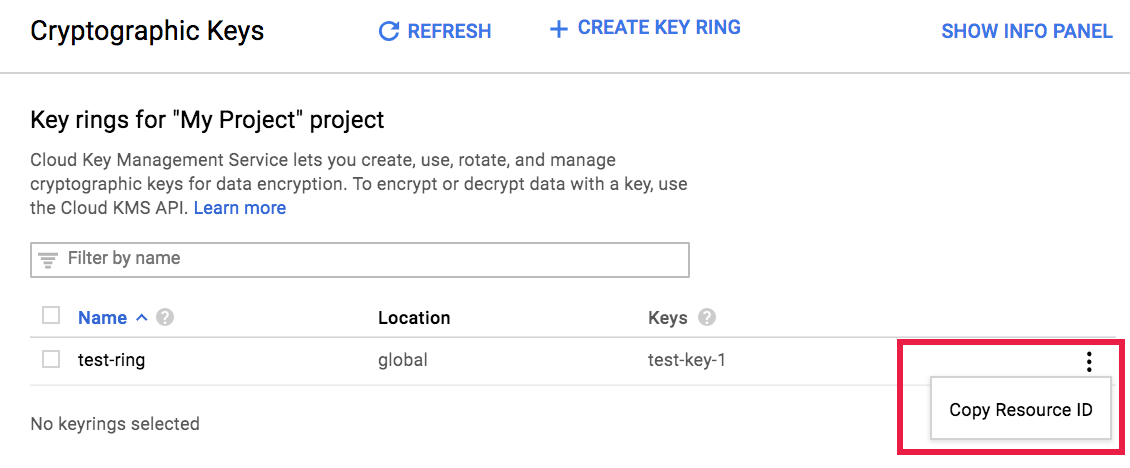Open the test-ring key ring
Image resolution: width=1130 pixels, height=468 pixels.
(x=111, y=360)
